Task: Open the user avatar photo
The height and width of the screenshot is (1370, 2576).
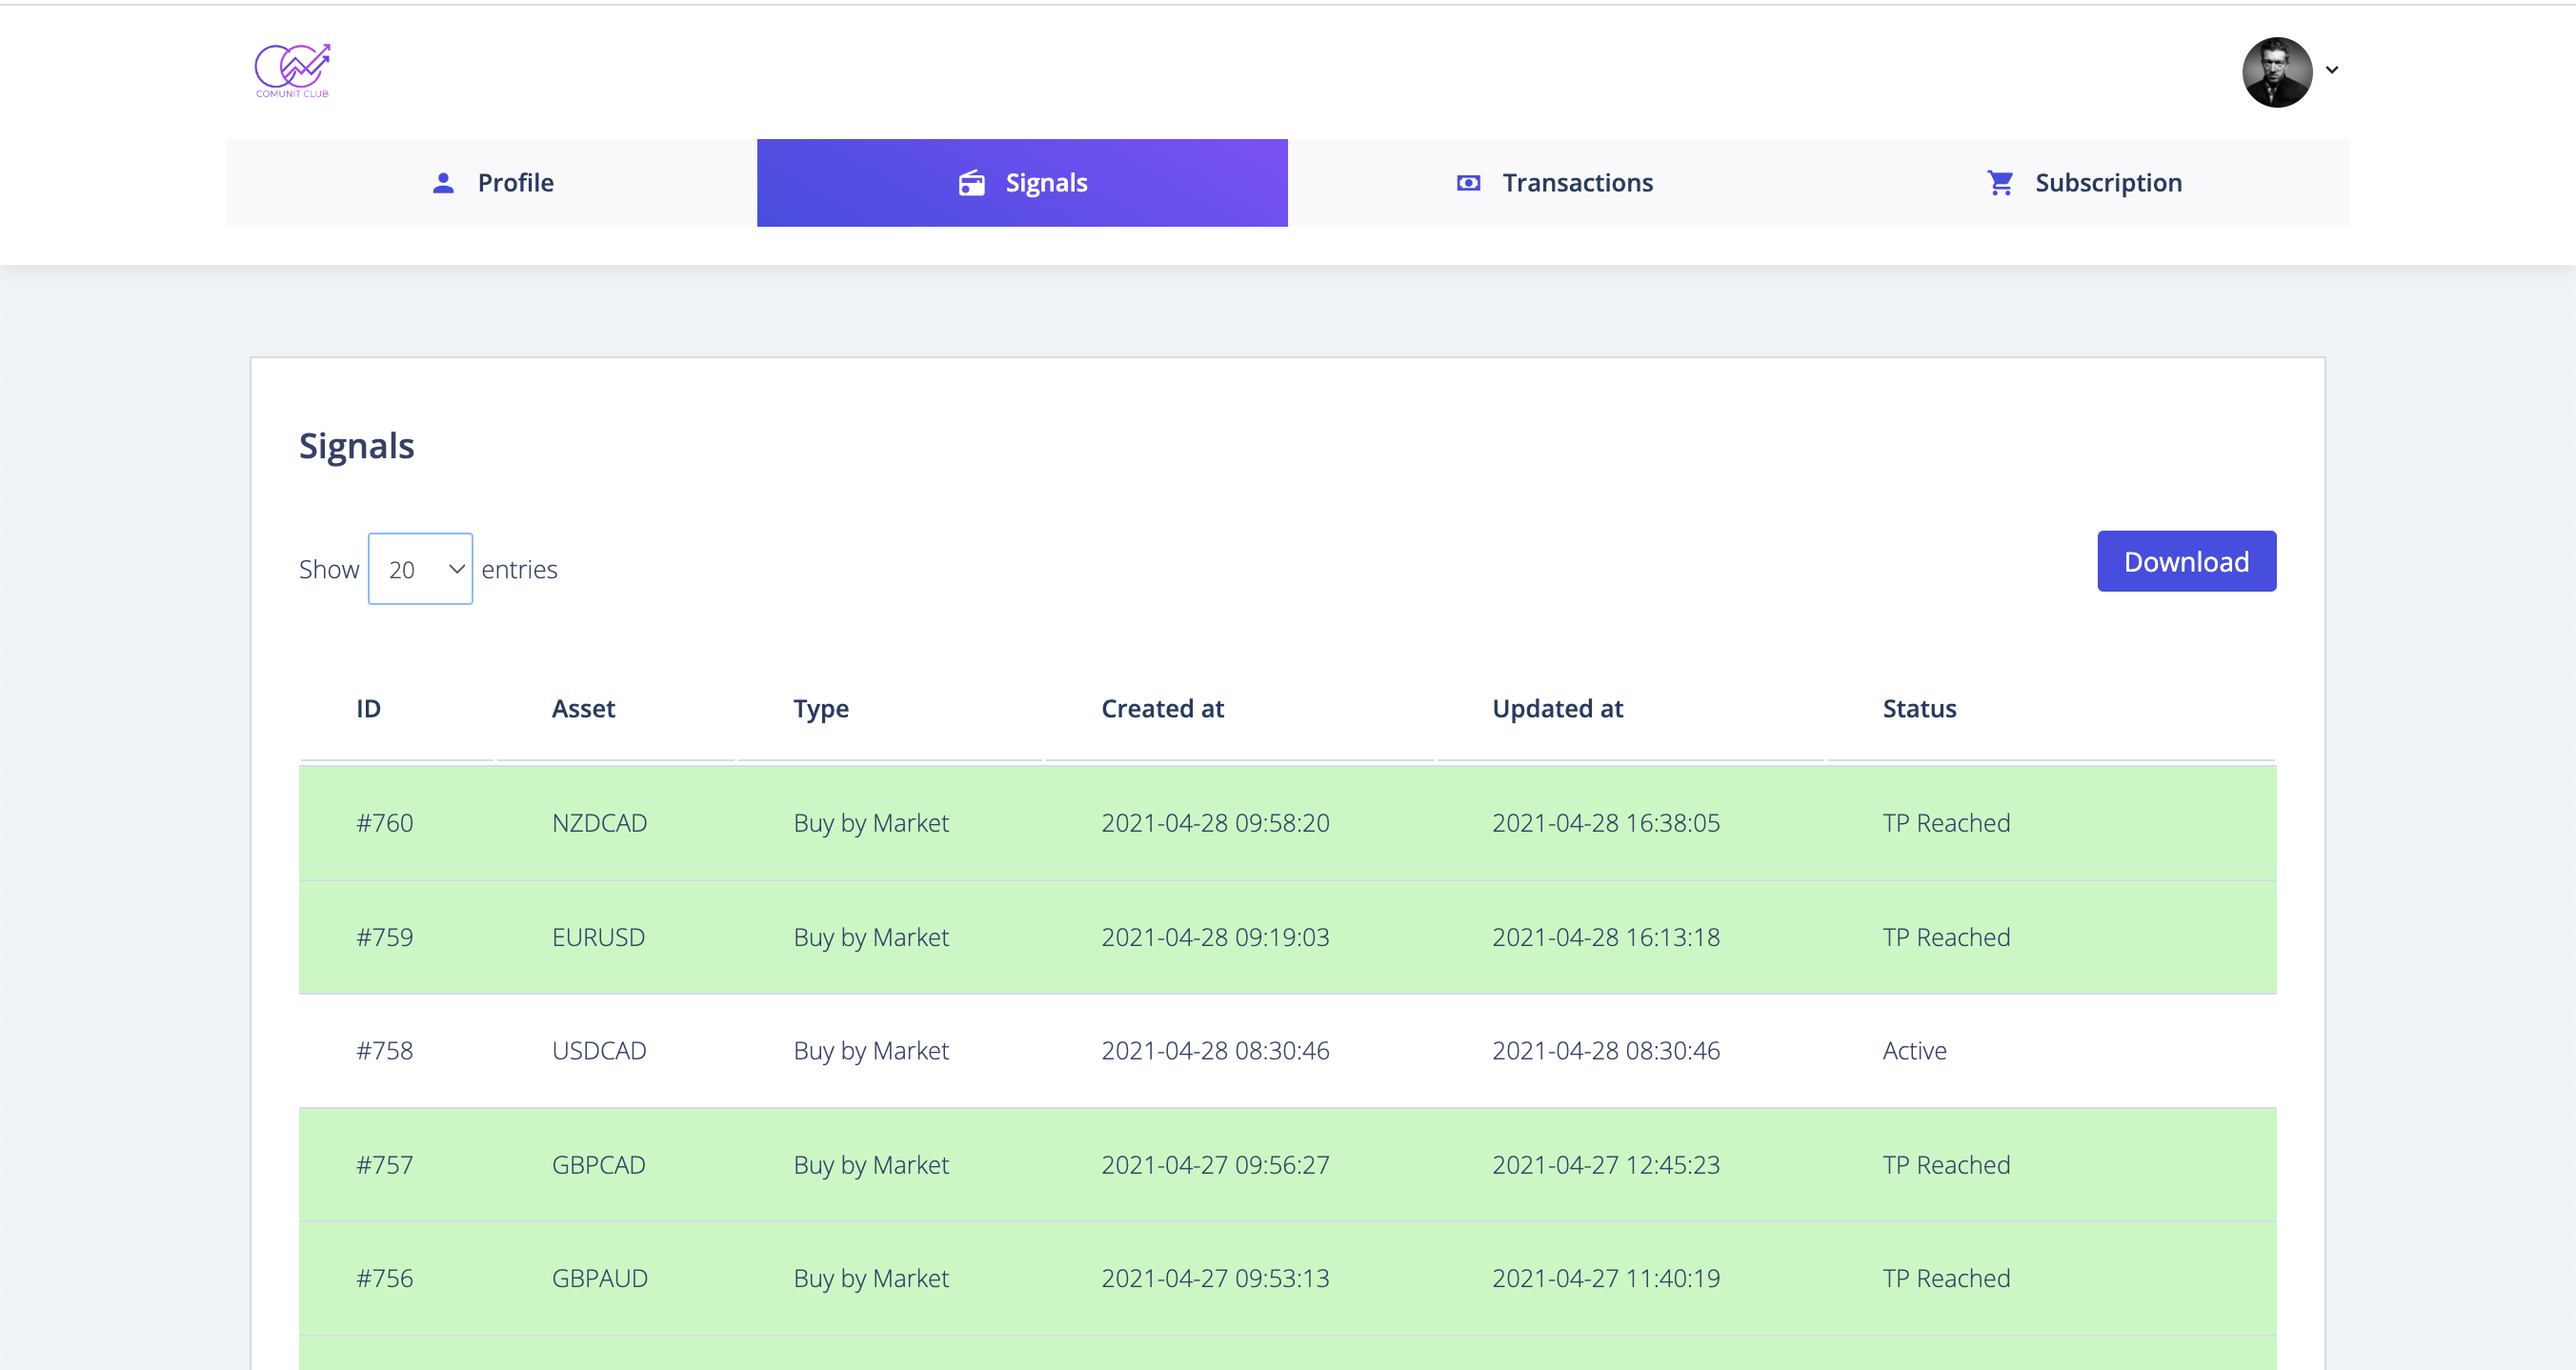Action: pyautogui.click(x=2277, y=71)
